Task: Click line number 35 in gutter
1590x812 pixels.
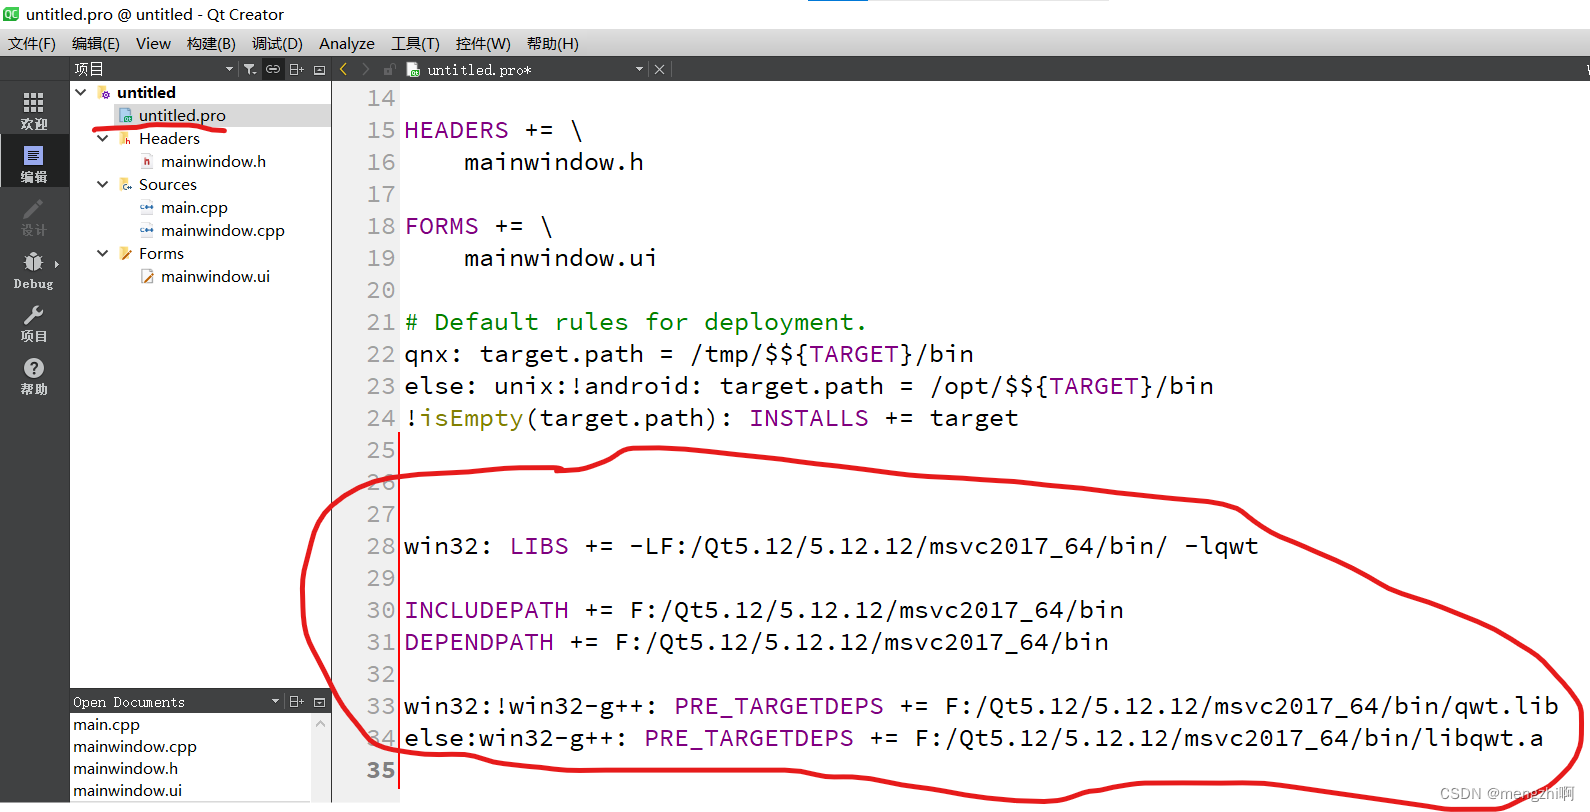Action: click(381, 770)
